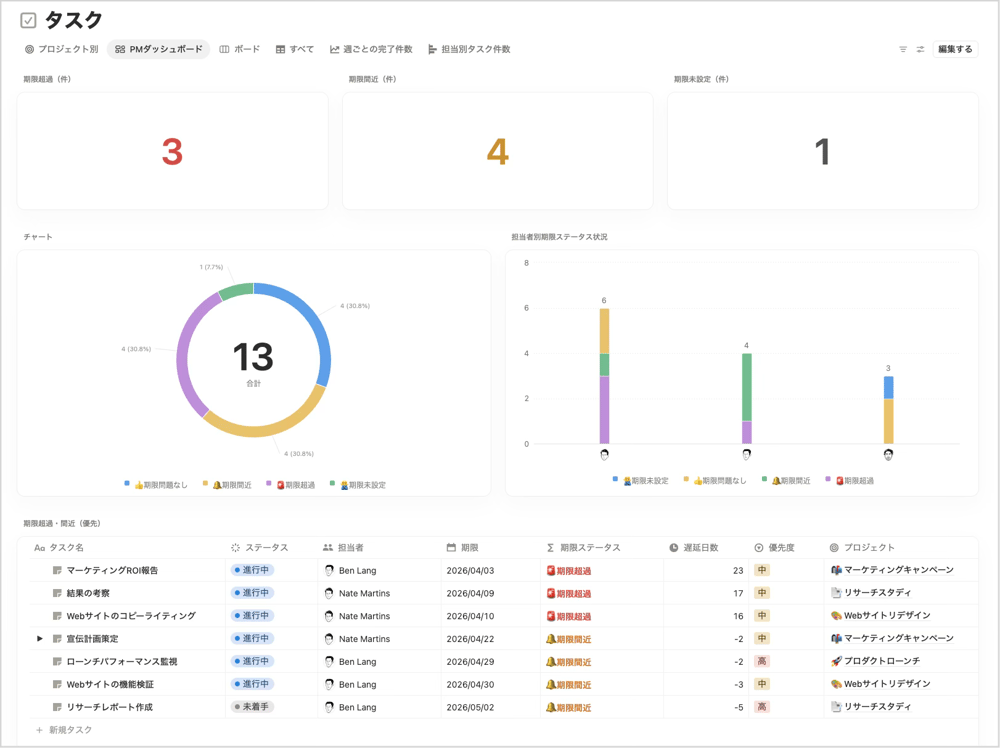The width and height of the screenshot is (1000, 748).
Task: Click the filter icon in the top toolbar
Action: coord(903,48)
